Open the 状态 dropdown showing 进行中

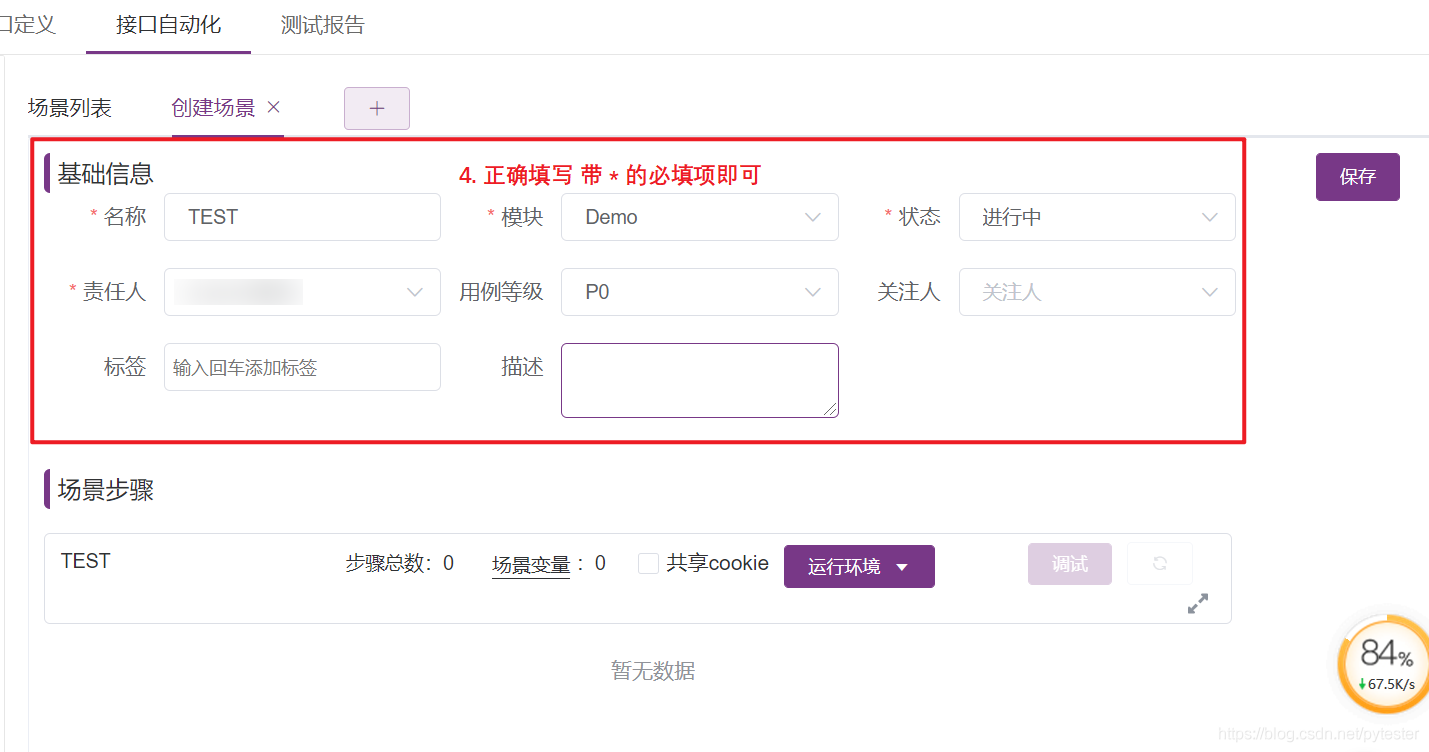tap(1096, 217)
